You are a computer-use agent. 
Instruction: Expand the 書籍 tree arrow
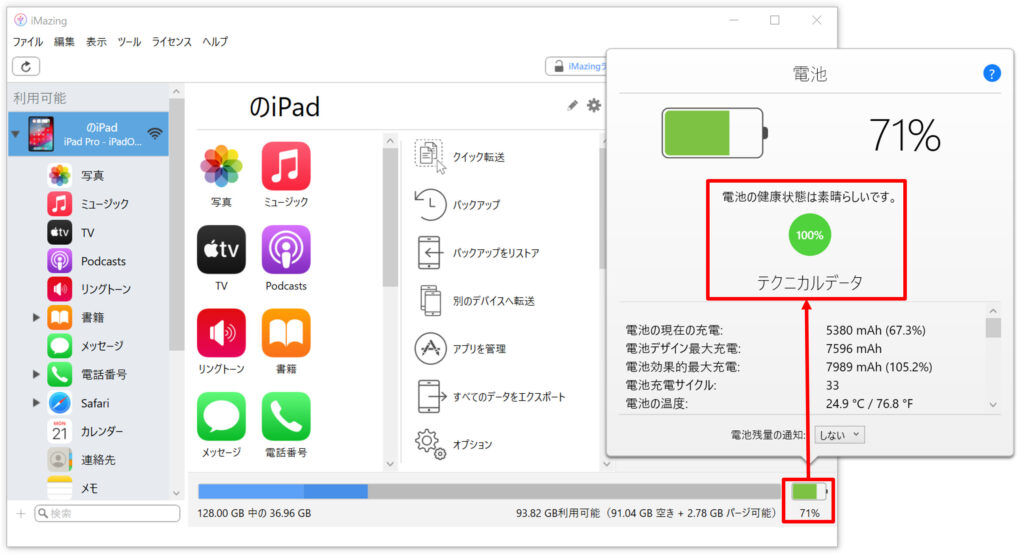pos(37,317)
